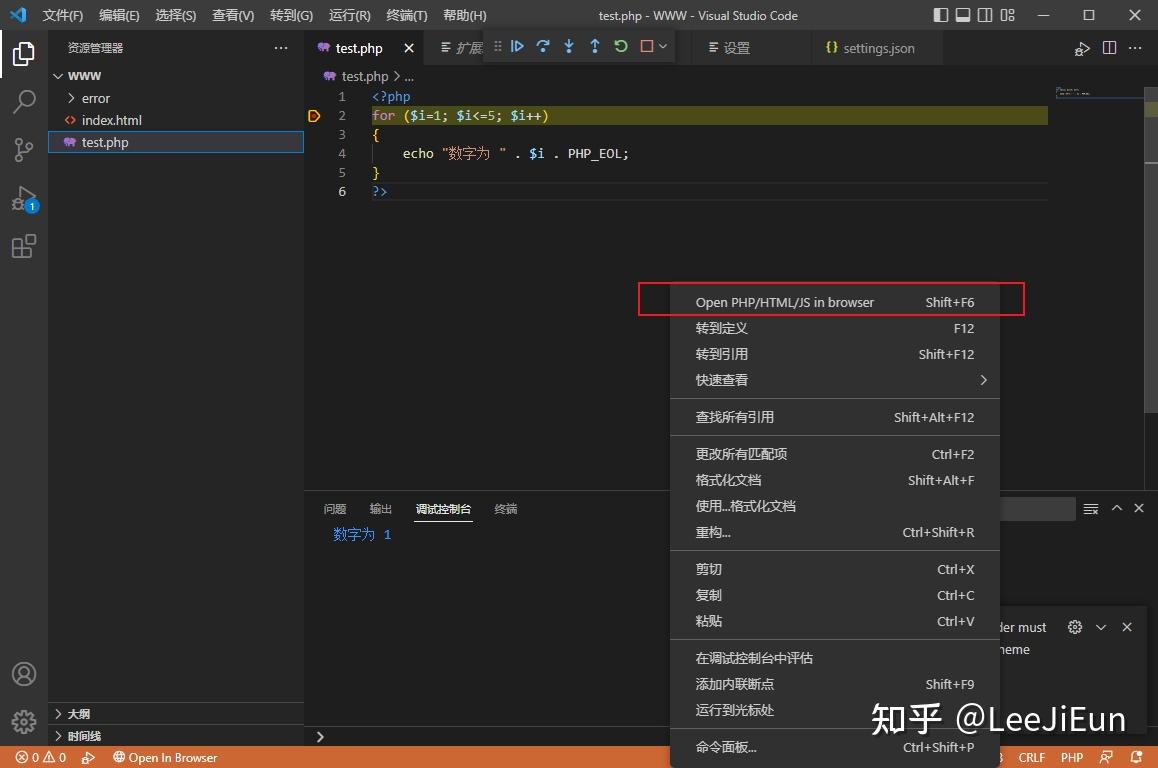Open Run and Debug view showing badge 1
Screen dimensions: 1158x768
tap(24, 198)
